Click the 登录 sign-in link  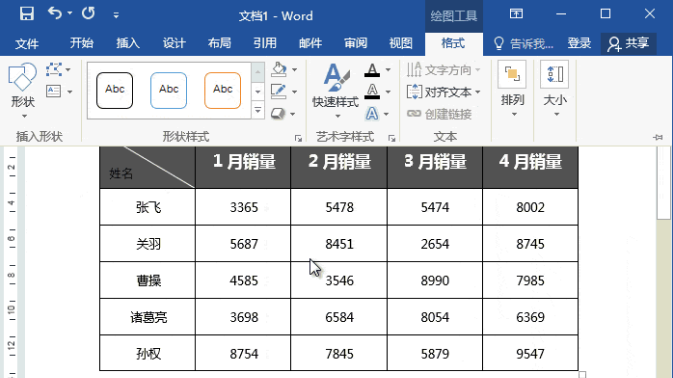(x=579, y=43)
